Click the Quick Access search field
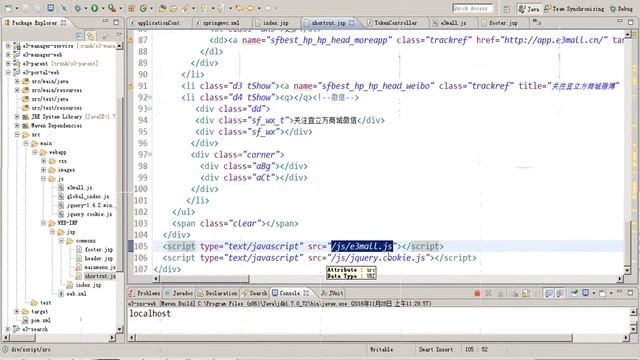This screenshot has height=360, width=640. tap(472, 9)
